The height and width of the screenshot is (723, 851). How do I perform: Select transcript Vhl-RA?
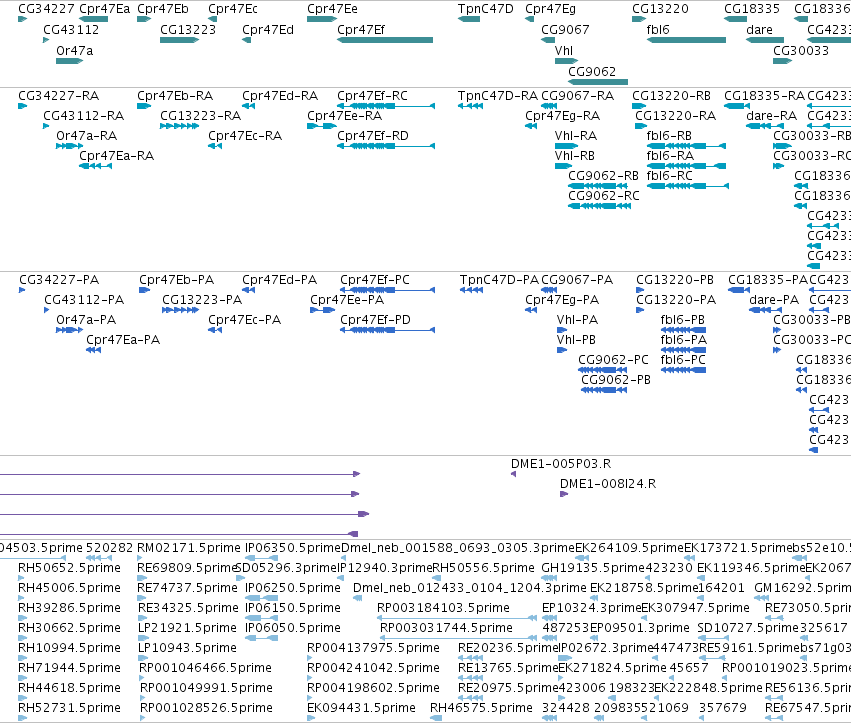coord(566,146)
